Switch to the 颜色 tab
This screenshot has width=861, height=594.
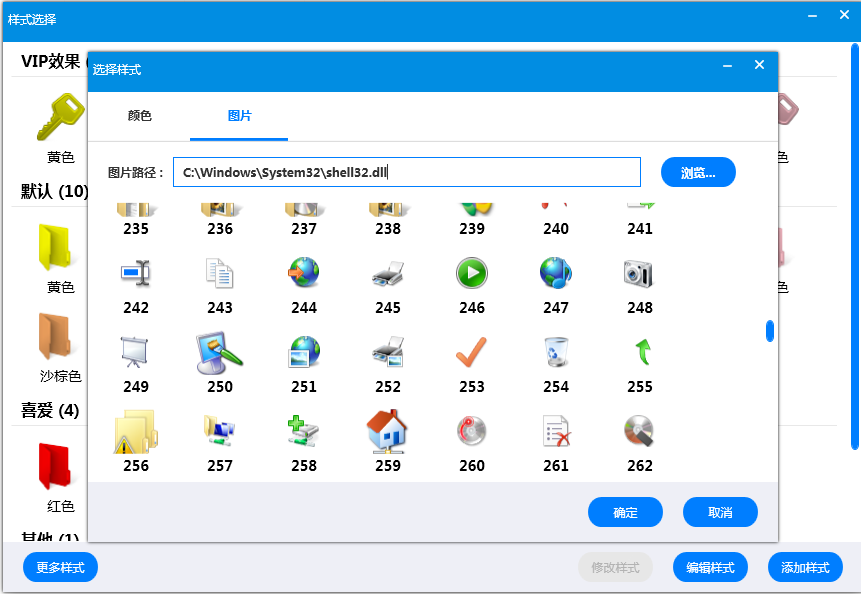point(139,116)
